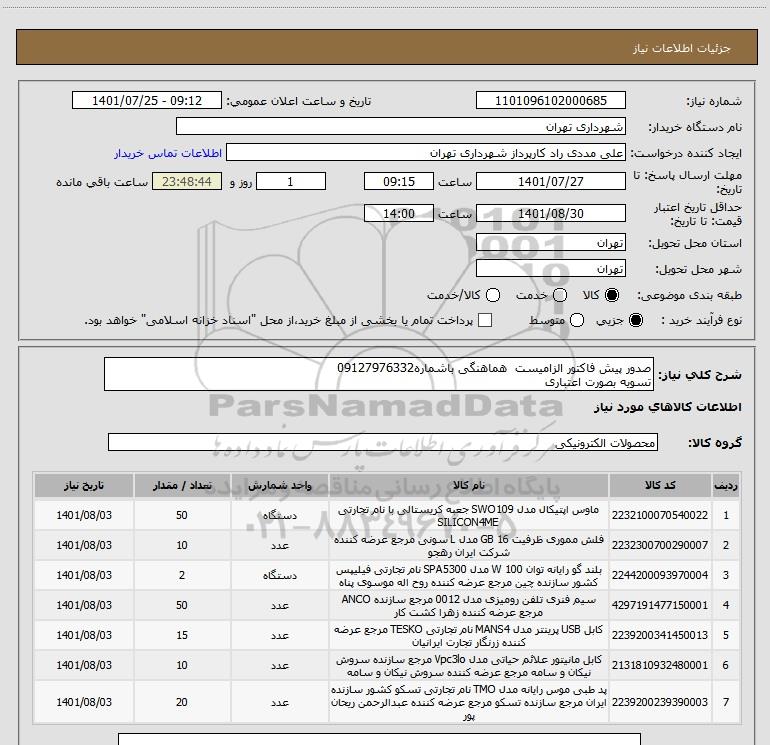Select the متوسط purchase type radio
Viewport: 770px width, 745px height.
[577, 320]
